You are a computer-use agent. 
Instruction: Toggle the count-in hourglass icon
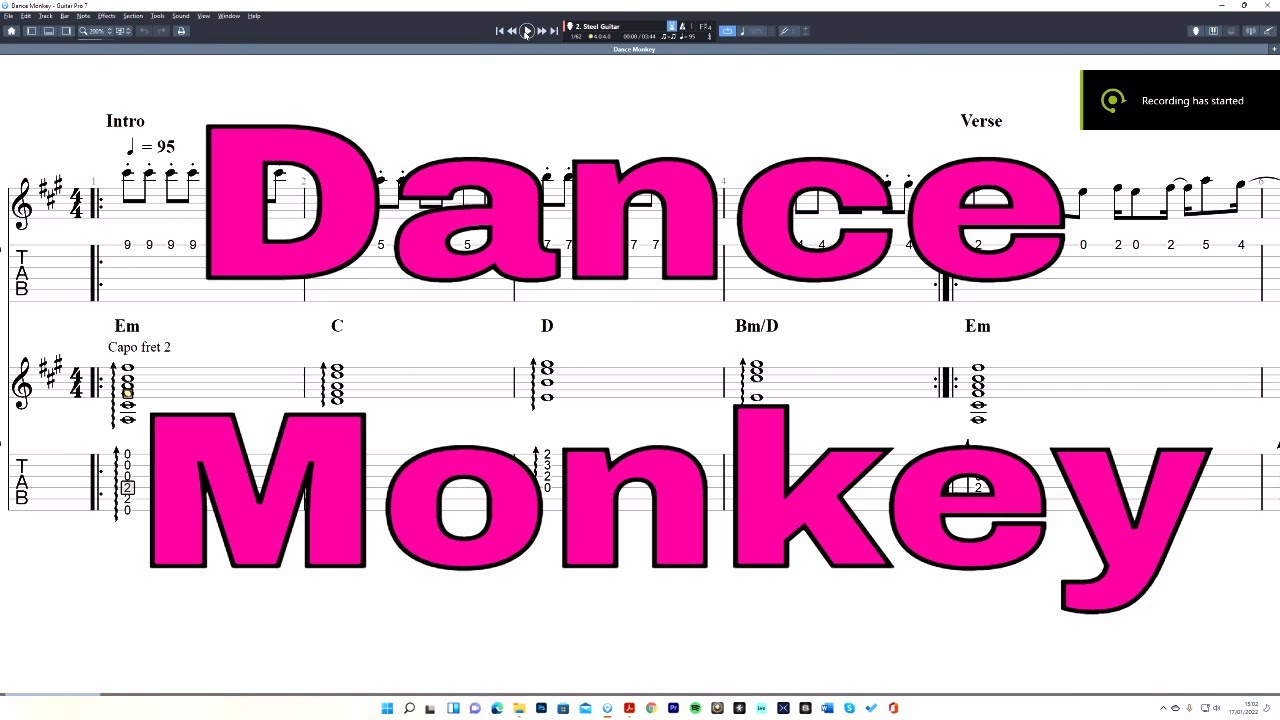(x=672, y=26)
